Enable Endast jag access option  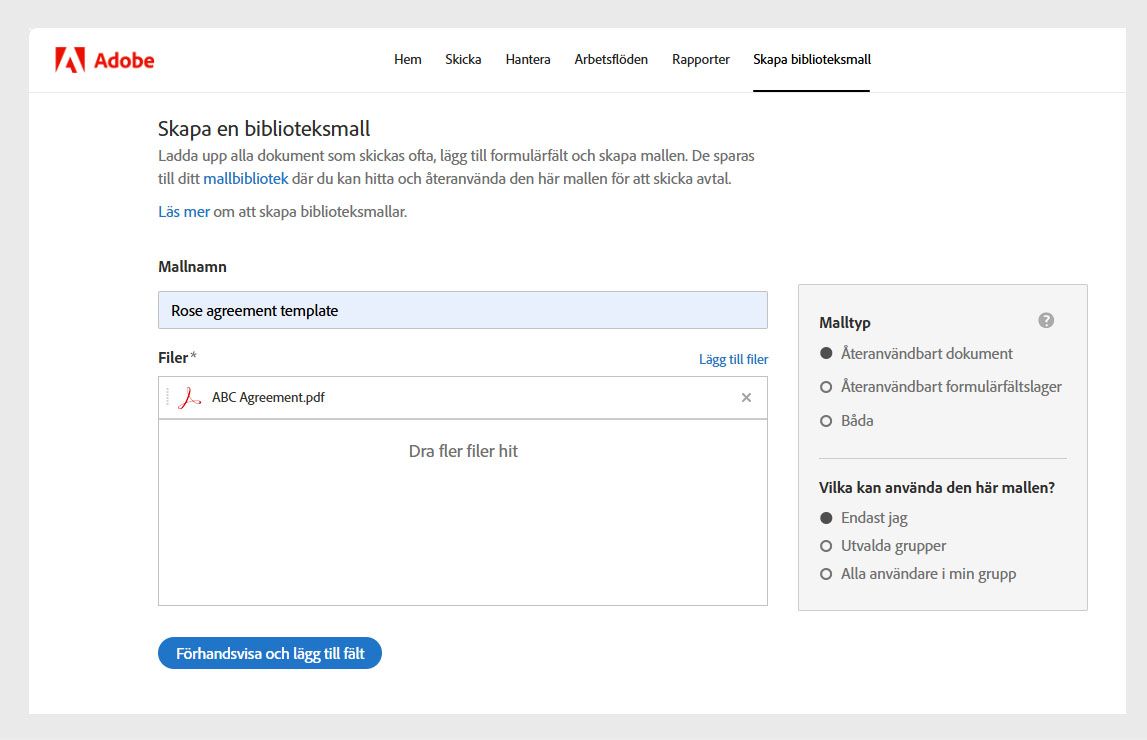pos(825,518)
